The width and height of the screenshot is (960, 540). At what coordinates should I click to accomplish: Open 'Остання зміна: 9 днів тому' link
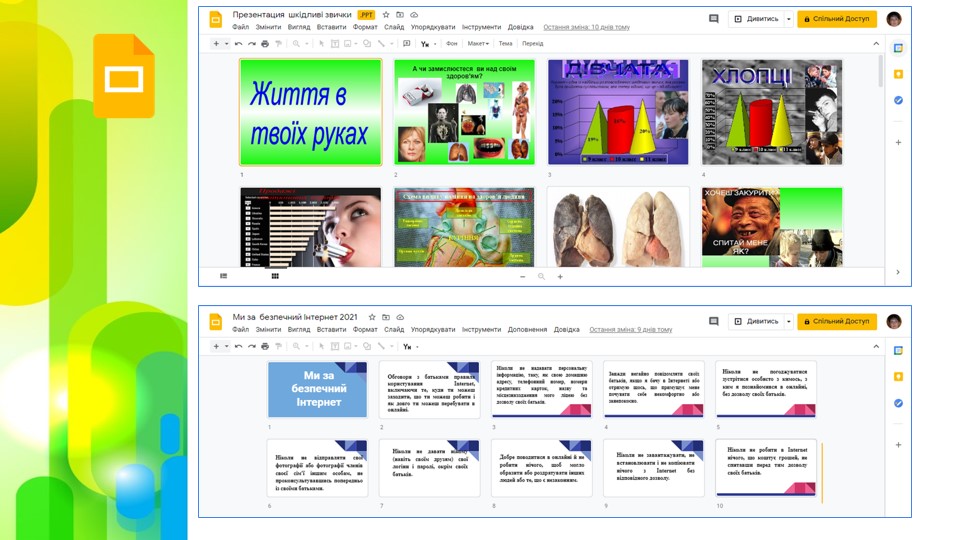click(631, 329)
